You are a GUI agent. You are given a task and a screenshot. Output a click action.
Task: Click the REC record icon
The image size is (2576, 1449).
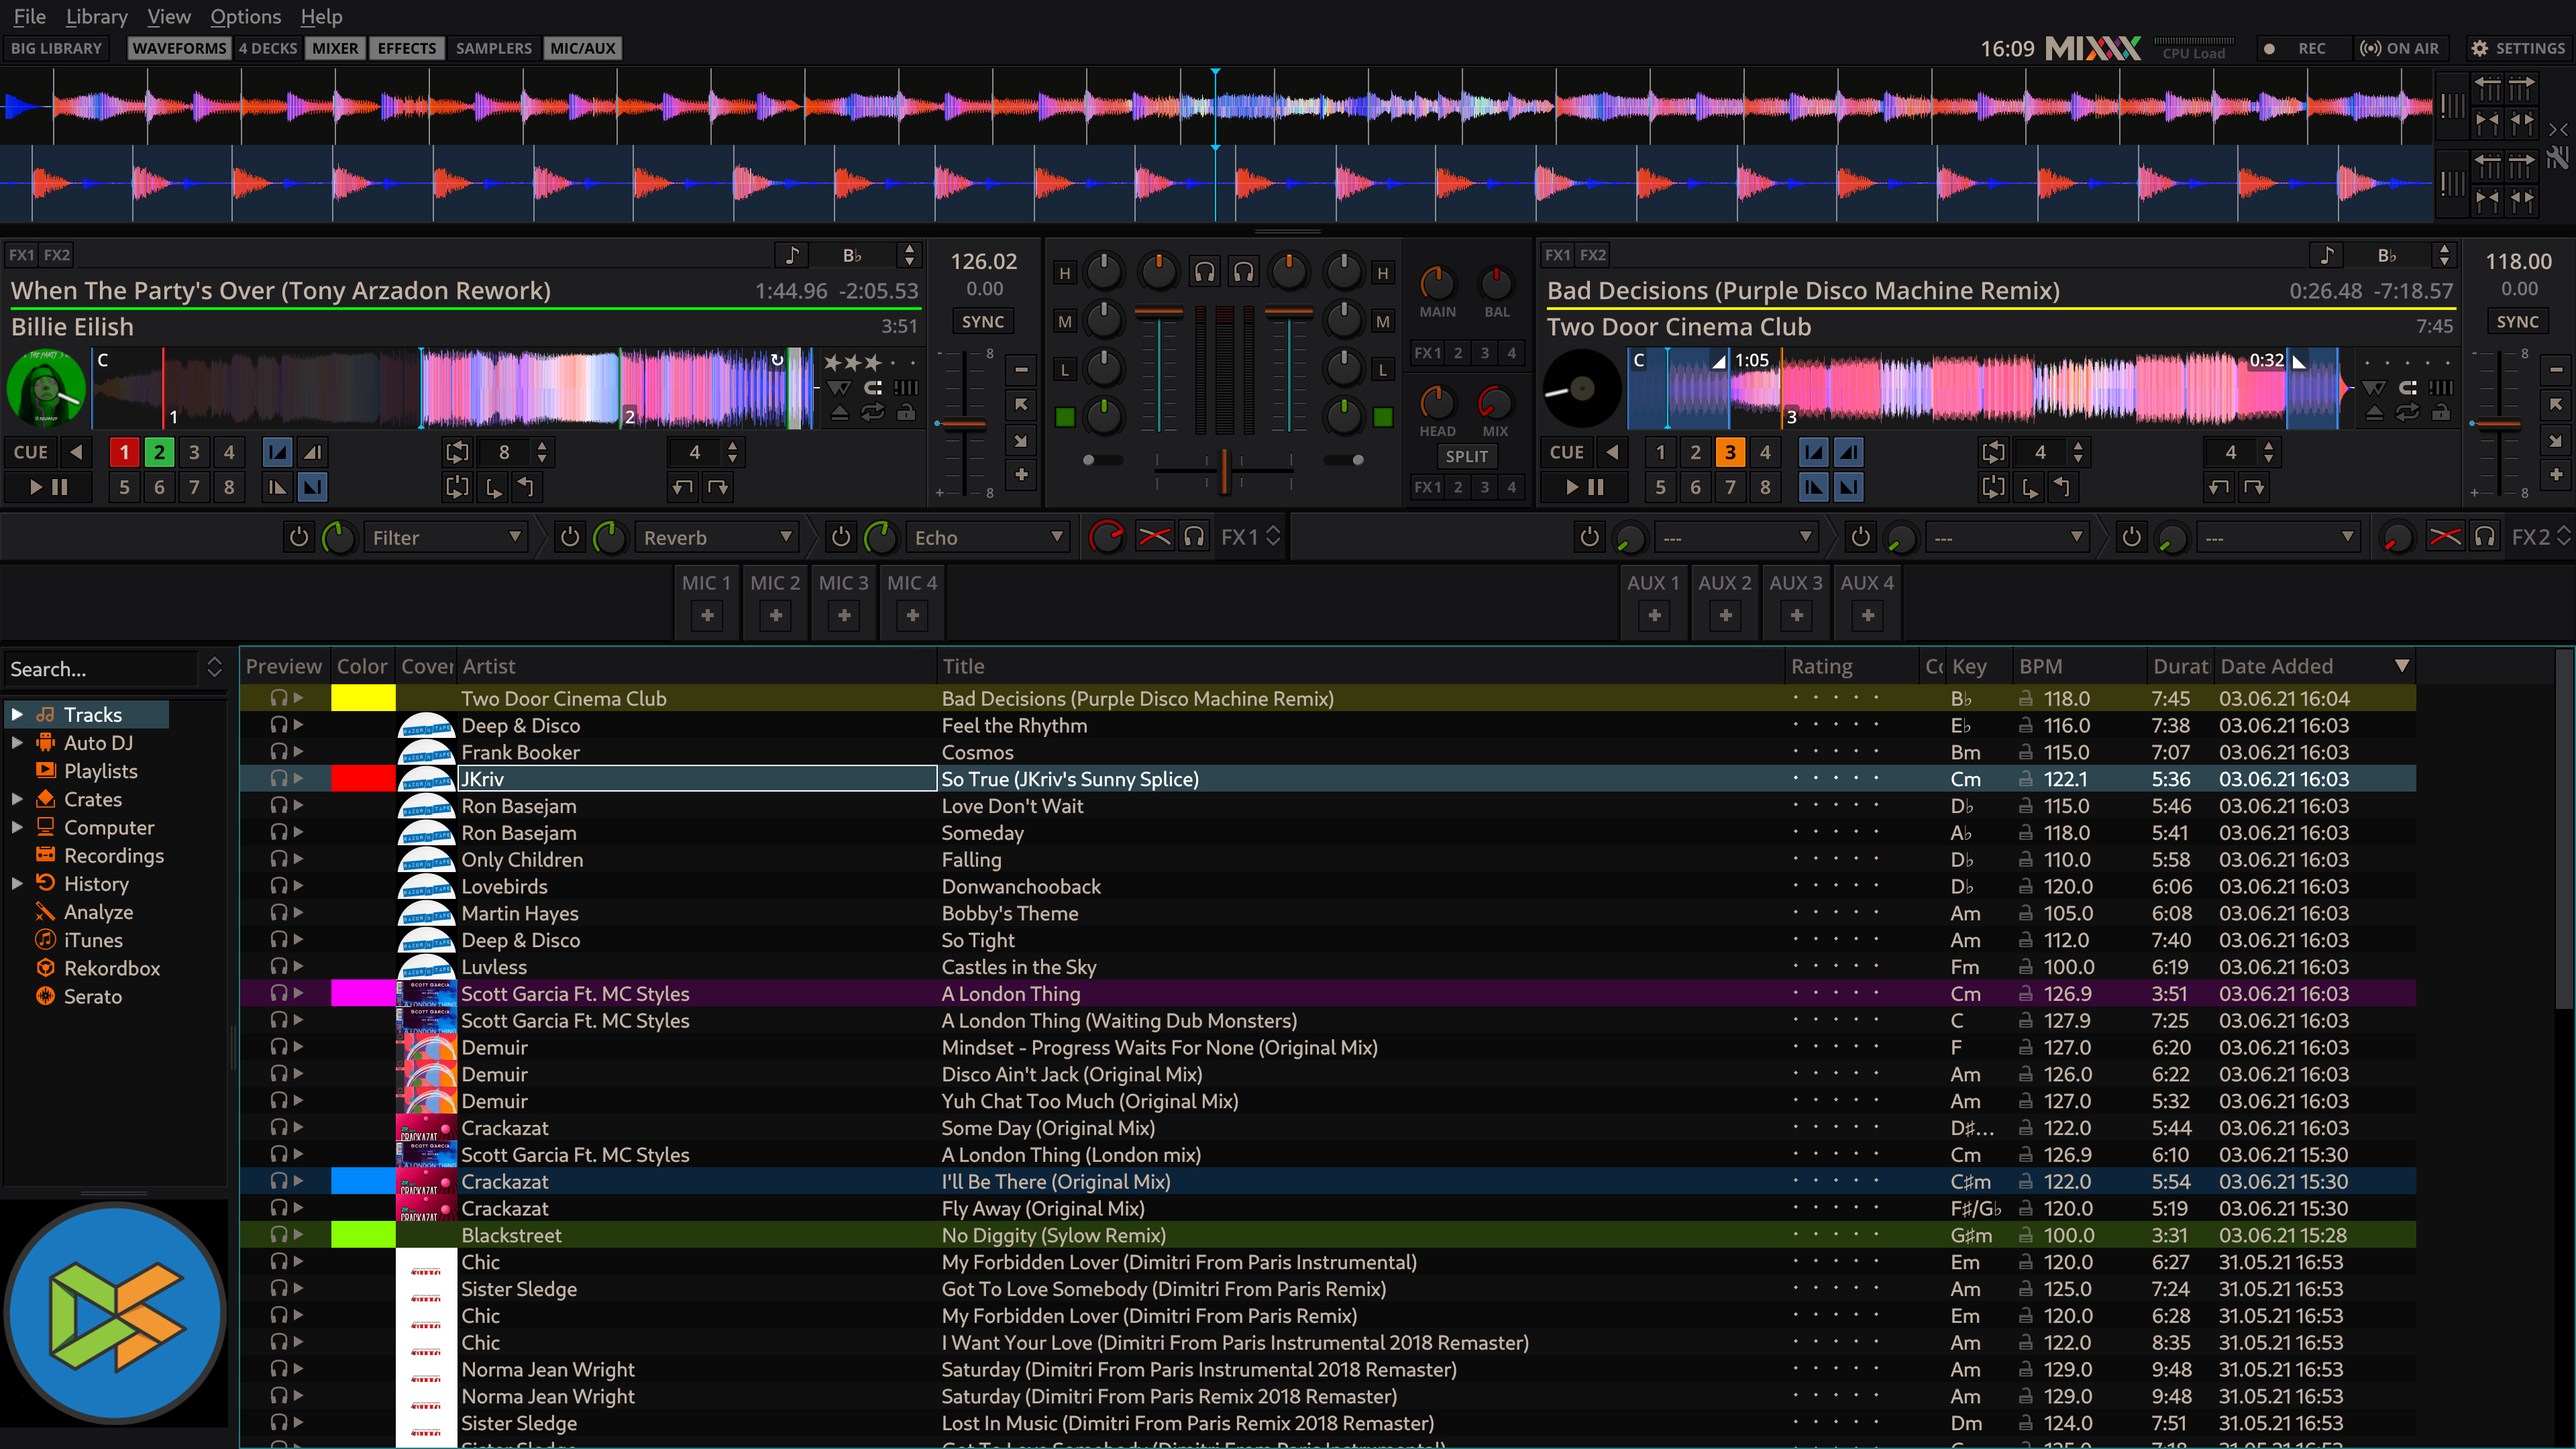coord(2269,48)
